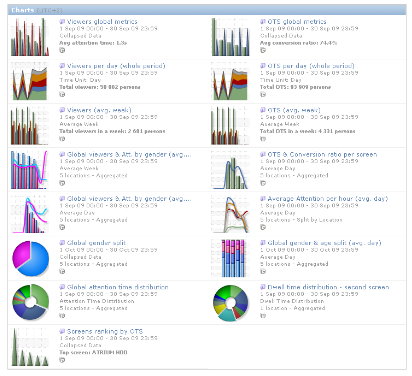Select the Dwell time distribution donut thumbnail
412x376 pixels.
point(231,302)
